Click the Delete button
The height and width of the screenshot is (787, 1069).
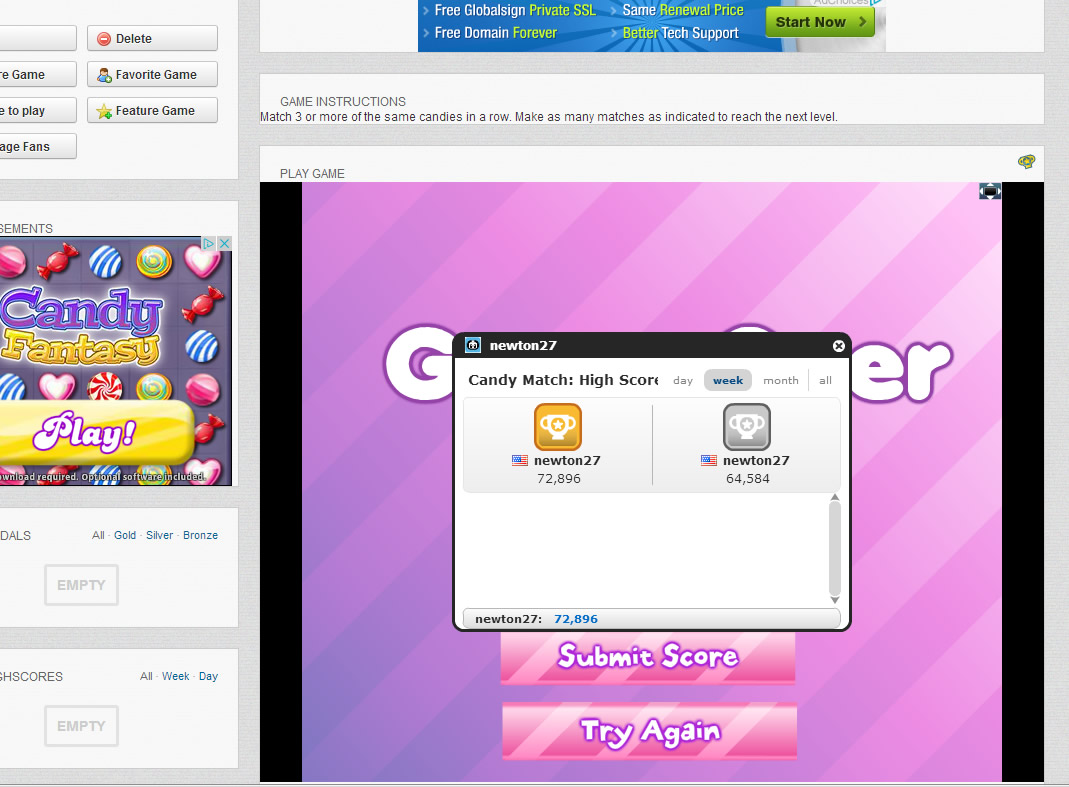click(152, 38)
